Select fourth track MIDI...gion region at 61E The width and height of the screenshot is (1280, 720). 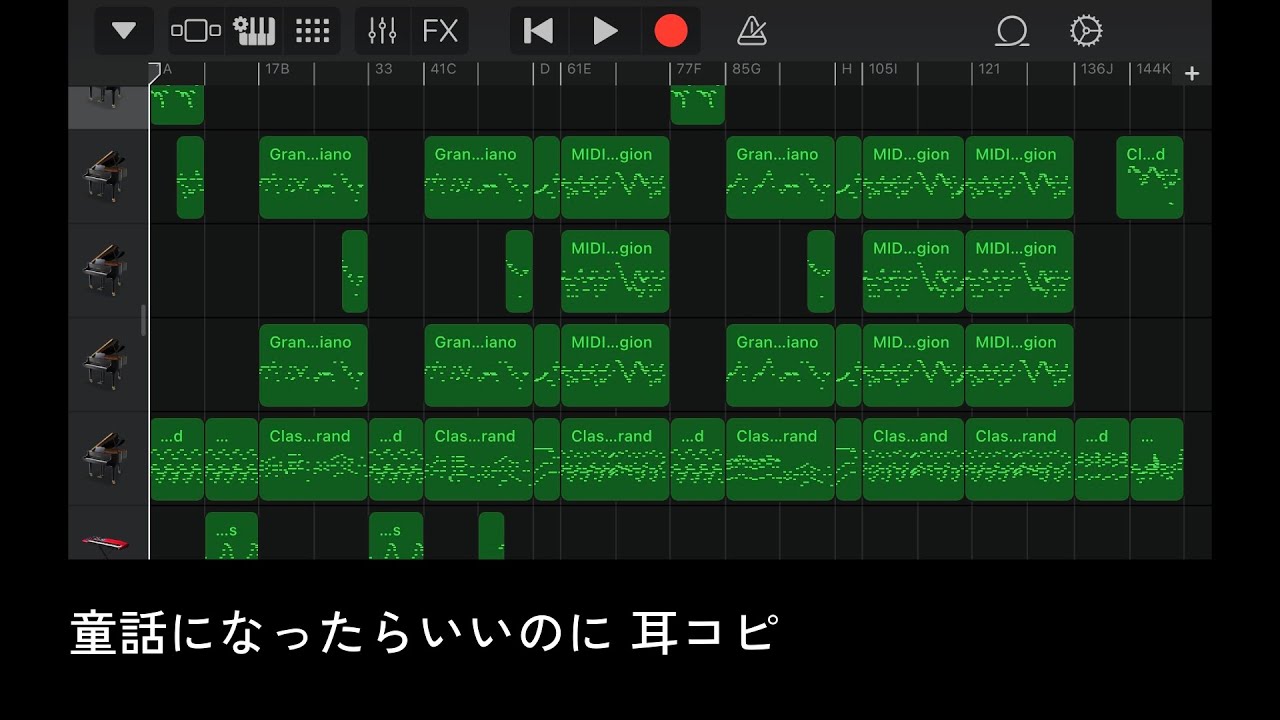615,365
